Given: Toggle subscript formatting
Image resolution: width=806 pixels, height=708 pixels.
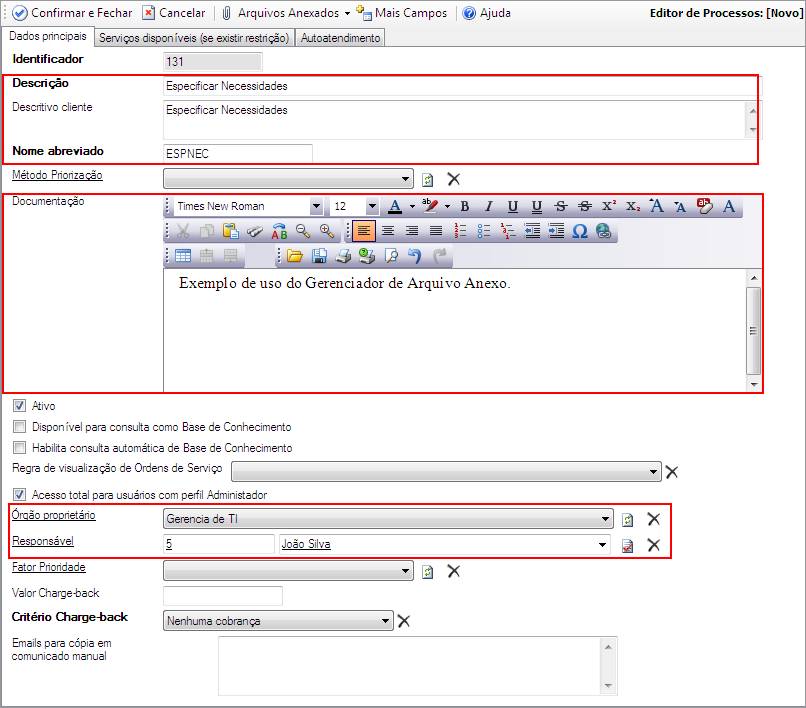Looking at the screenshot, I should [633, 206].
